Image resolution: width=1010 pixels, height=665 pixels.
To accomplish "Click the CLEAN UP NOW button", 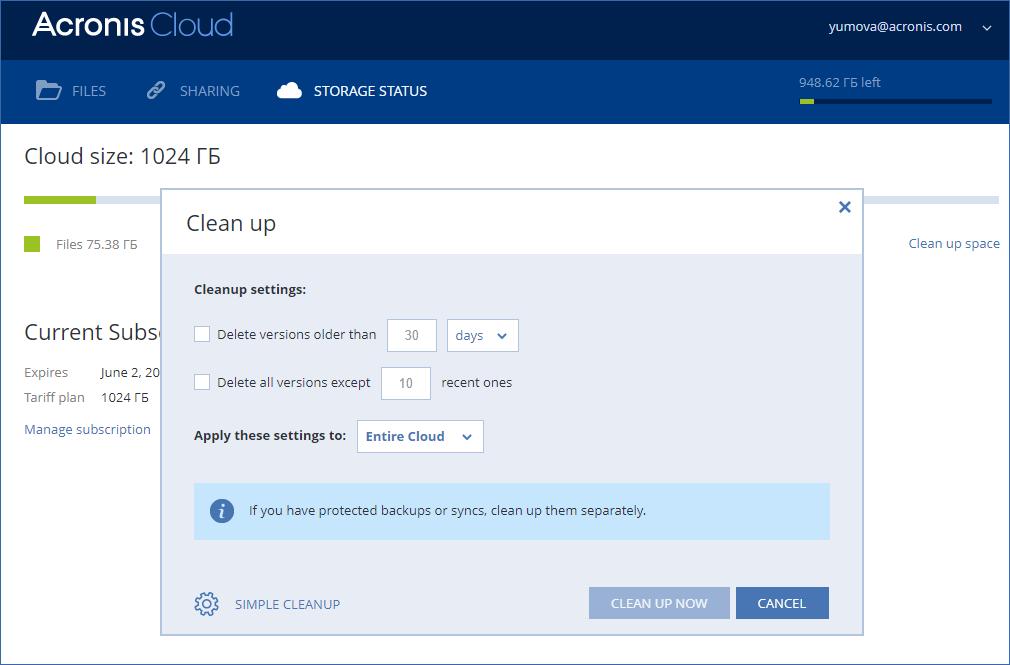I will 659,603.
